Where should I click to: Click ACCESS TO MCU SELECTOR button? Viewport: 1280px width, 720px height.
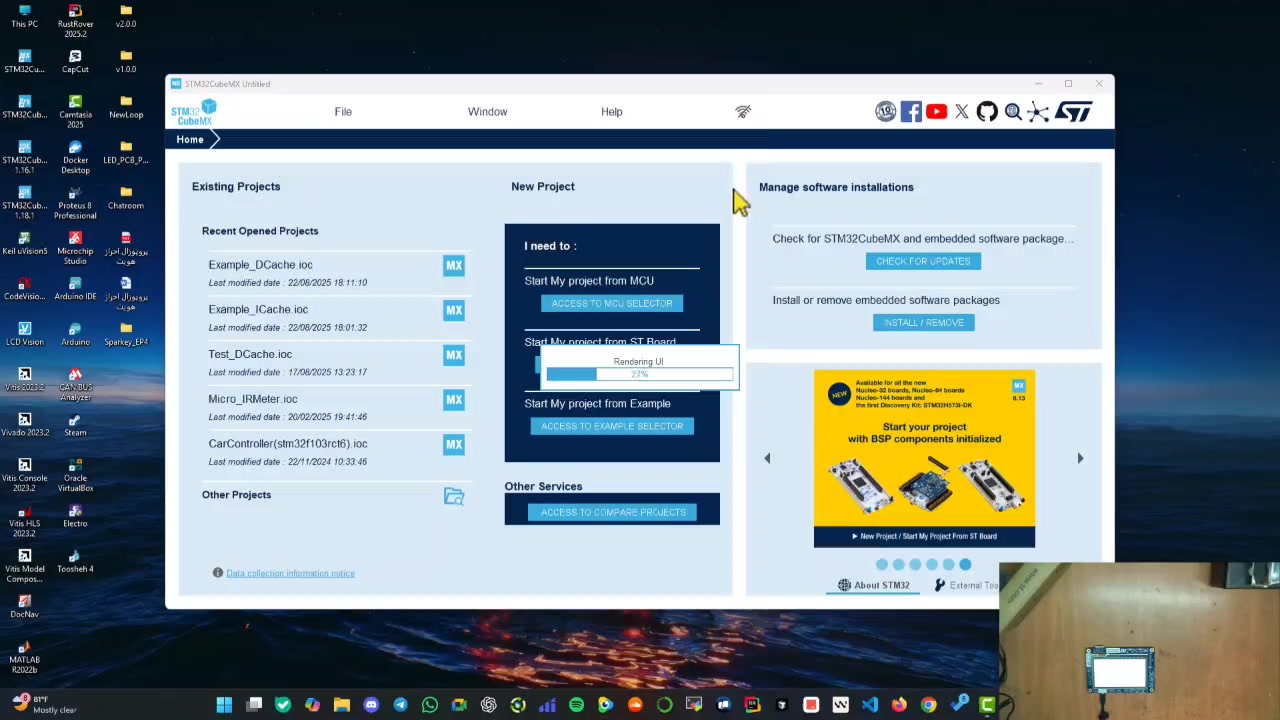[612, 304]
